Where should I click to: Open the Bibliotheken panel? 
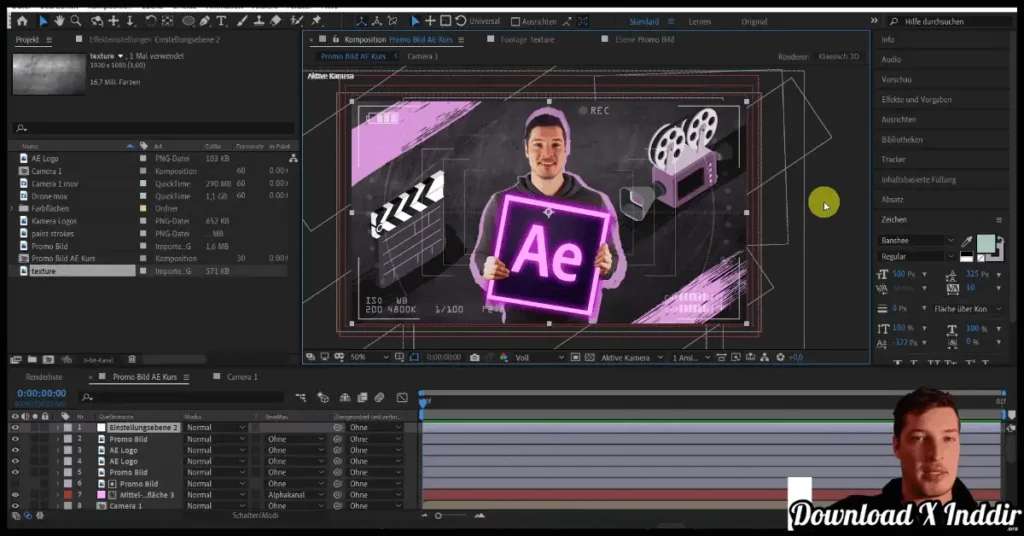901,140
